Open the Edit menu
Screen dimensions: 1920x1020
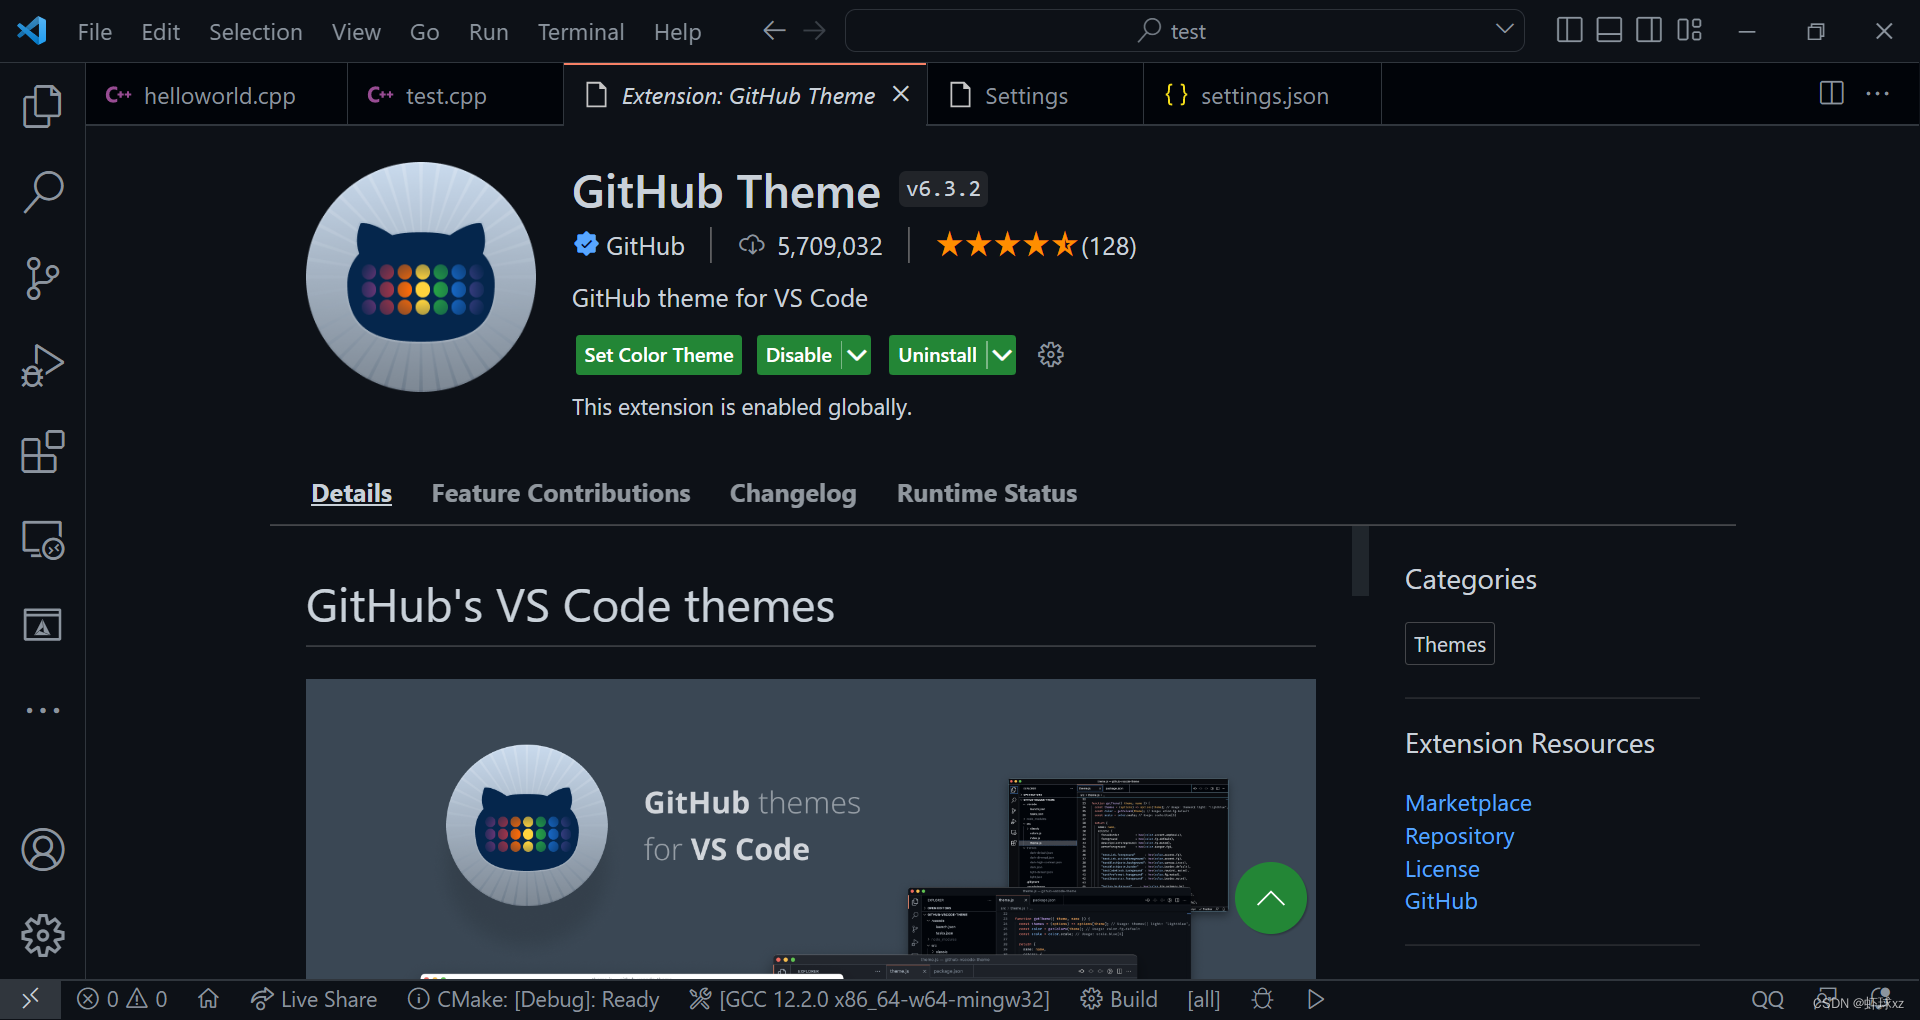(x=161, y=32)
